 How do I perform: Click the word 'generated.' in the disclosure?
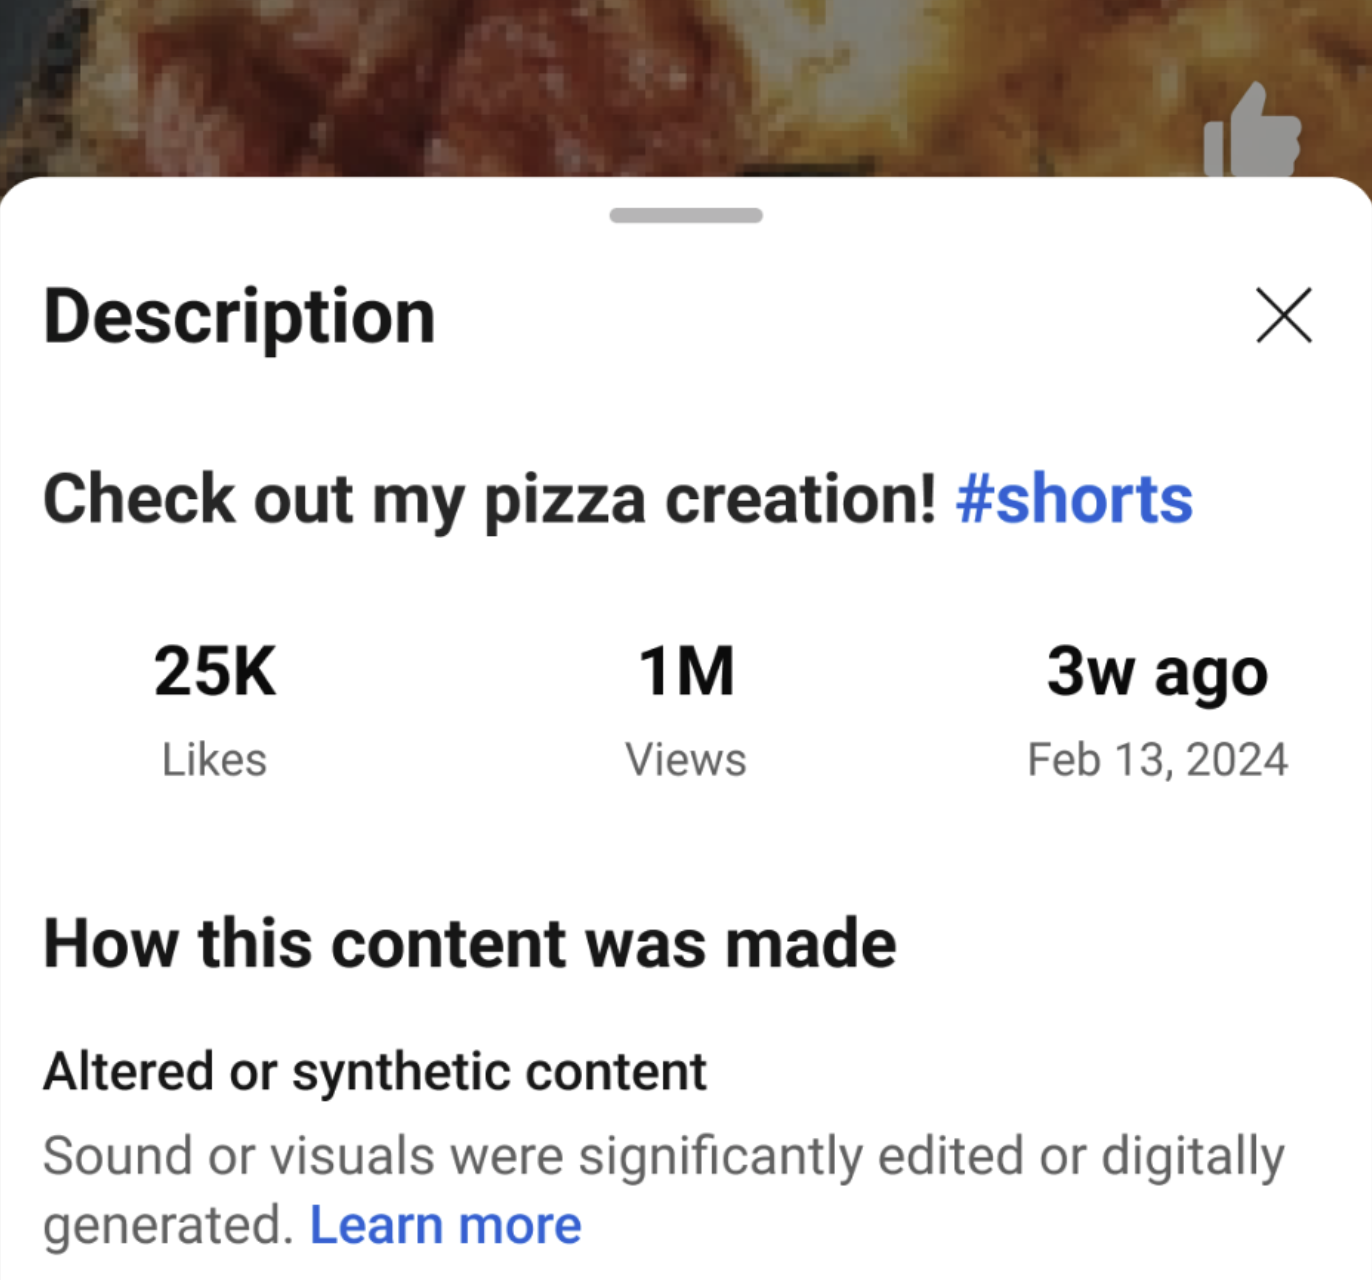coord(168,1225)
